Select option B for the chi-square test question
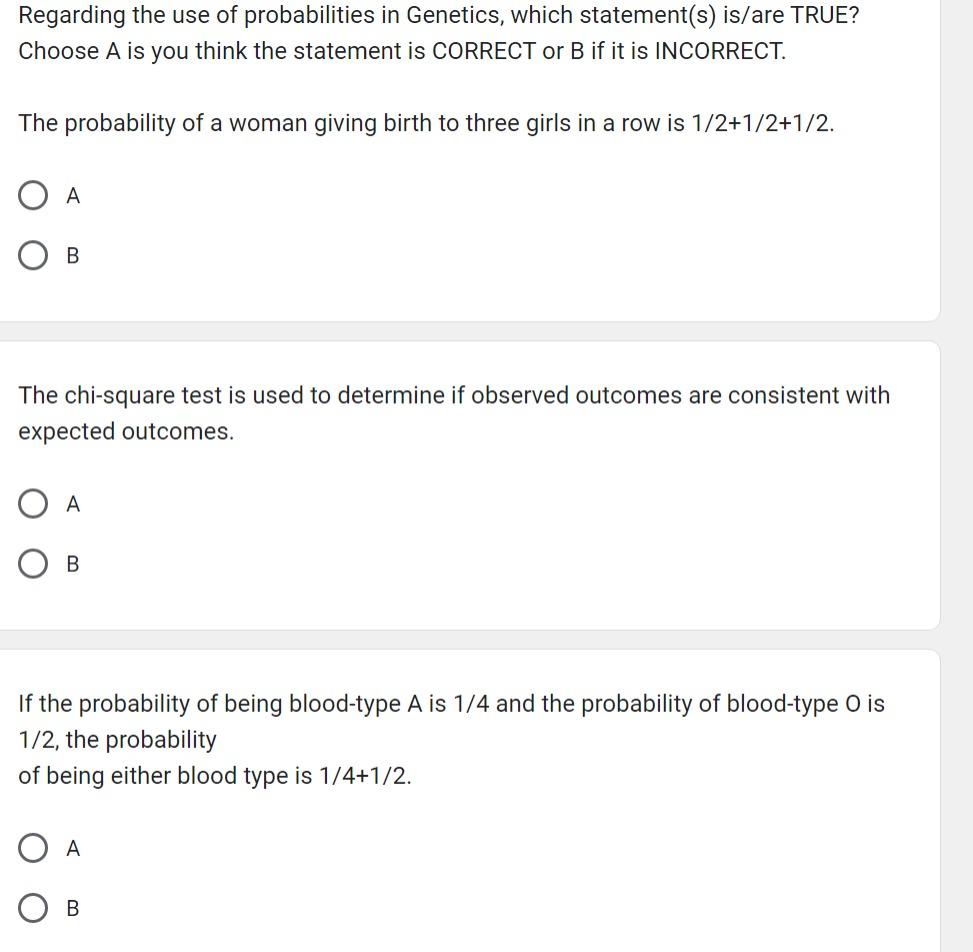 click(x=33, y=563)
